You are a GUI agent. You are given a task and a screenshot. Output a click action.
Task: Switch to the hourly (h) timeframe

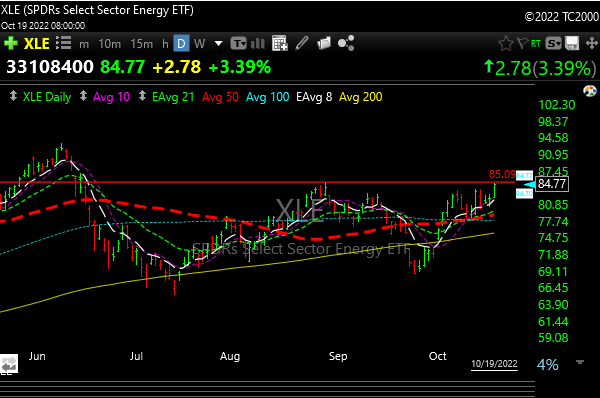coord(165,44)
